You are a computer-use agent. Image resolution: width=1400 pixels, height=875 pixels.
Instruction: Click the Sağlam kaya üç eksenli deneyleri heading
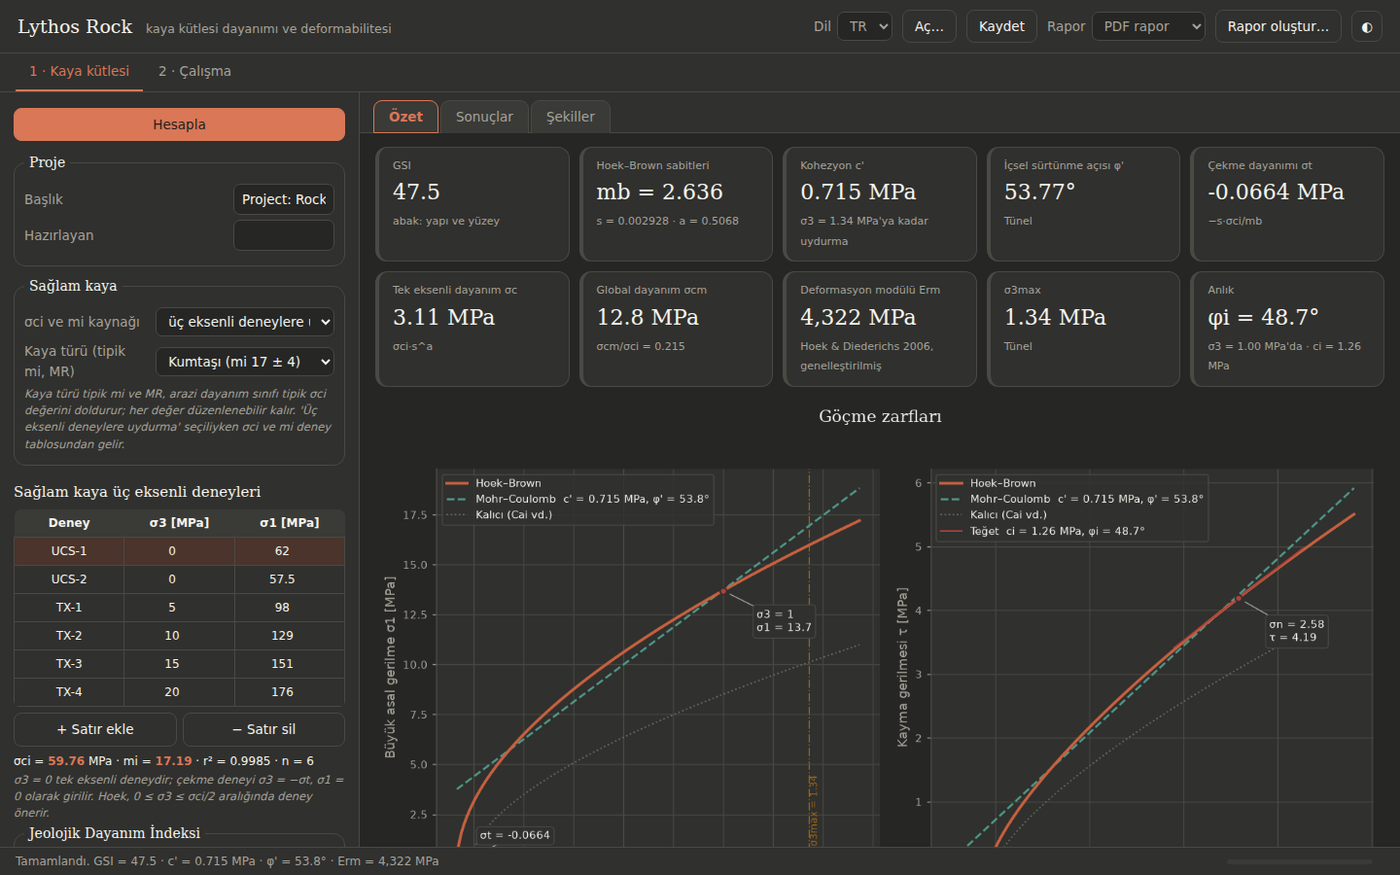coord(137,492)
